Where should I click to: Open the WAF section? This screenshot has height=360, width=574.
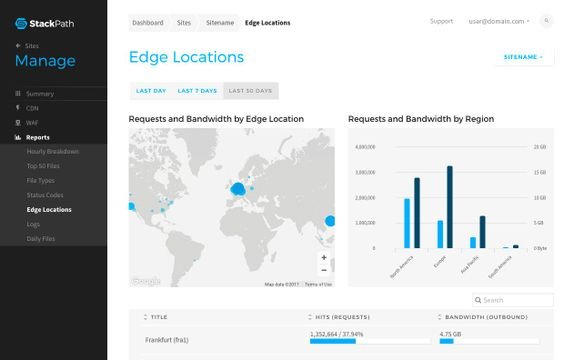(x=32, y=123)
